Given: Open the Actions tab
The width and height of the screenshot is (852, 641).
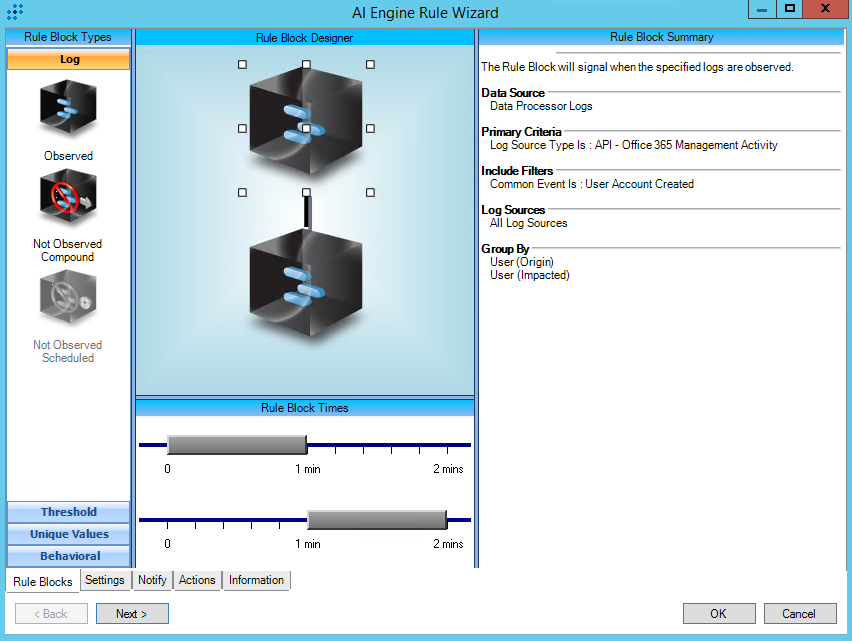Looking at the screenshot, I should pos(197,580).
